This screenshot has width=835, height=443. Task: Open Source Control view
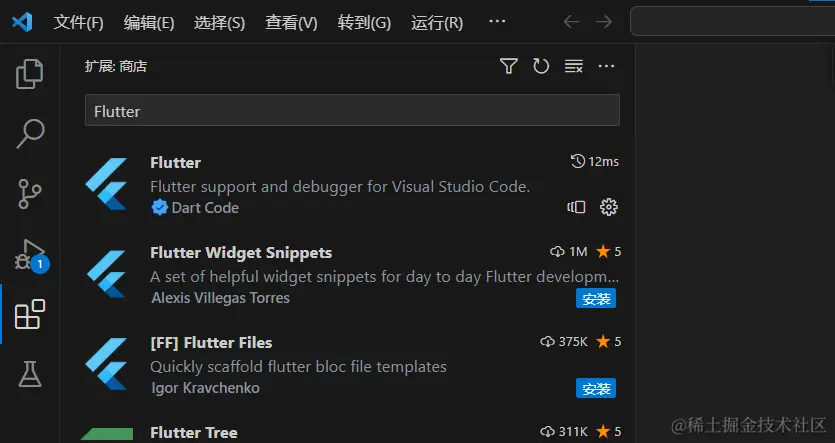30,194
